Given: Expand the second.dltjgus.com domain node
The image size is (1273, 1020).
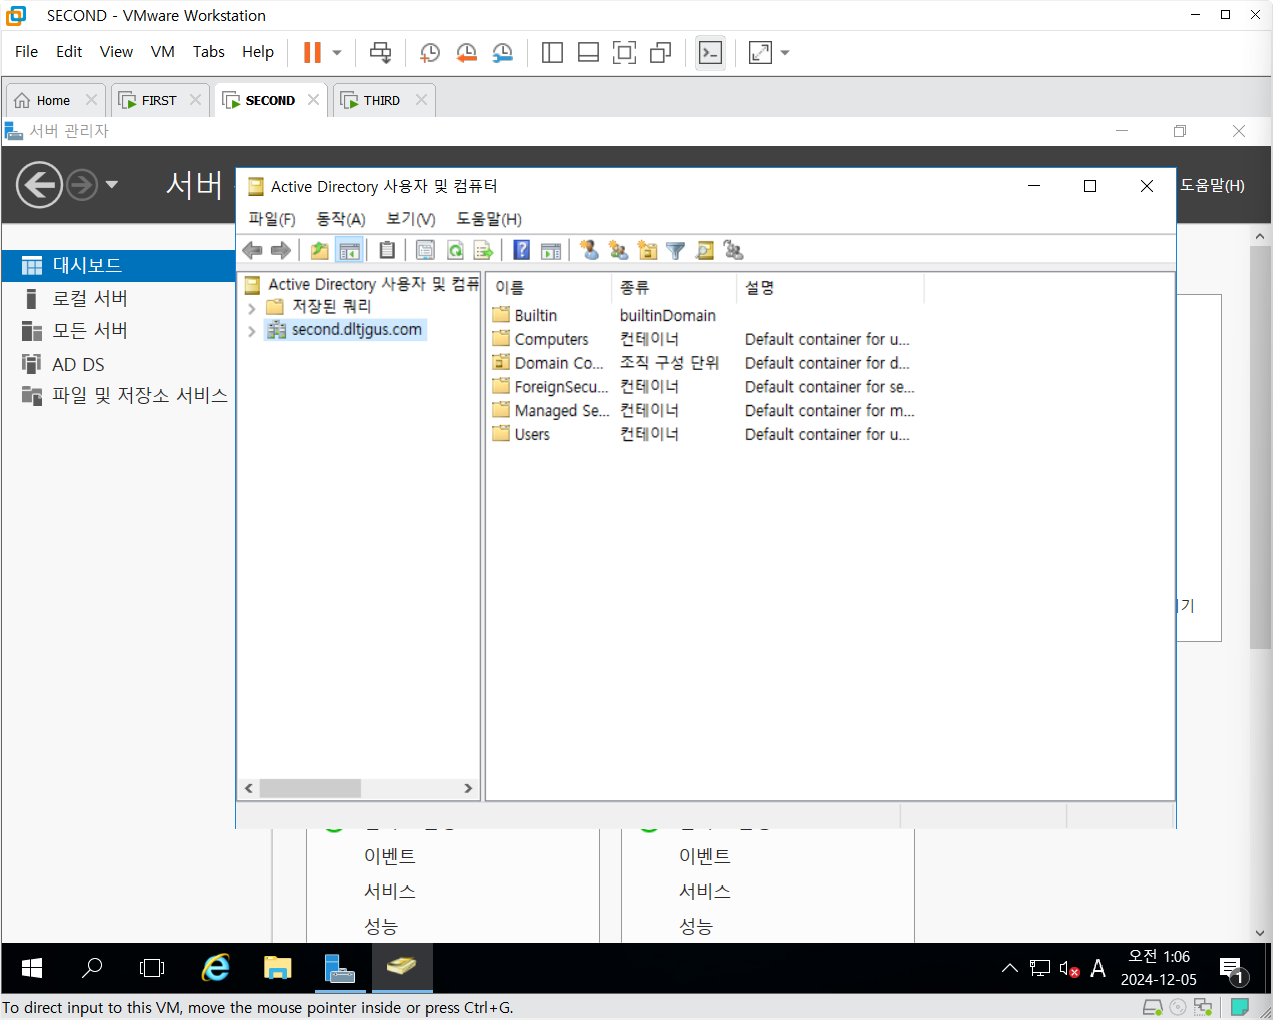Looking at the screenshot, I should click(252, 331).
